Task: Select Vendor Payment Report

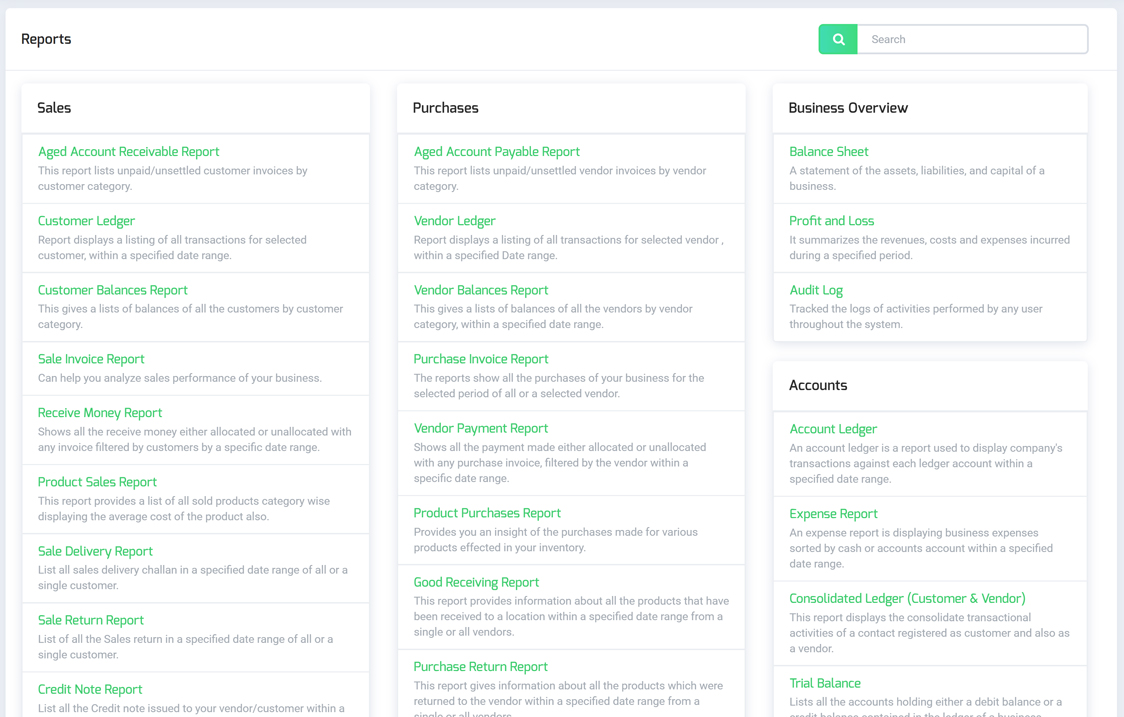Action: [481, 428]
